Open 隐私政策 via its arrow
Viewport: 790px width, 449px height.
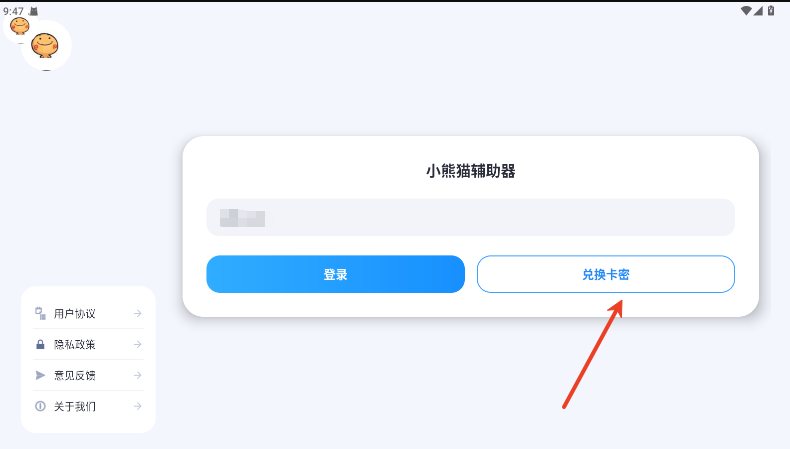pos(138,345)
